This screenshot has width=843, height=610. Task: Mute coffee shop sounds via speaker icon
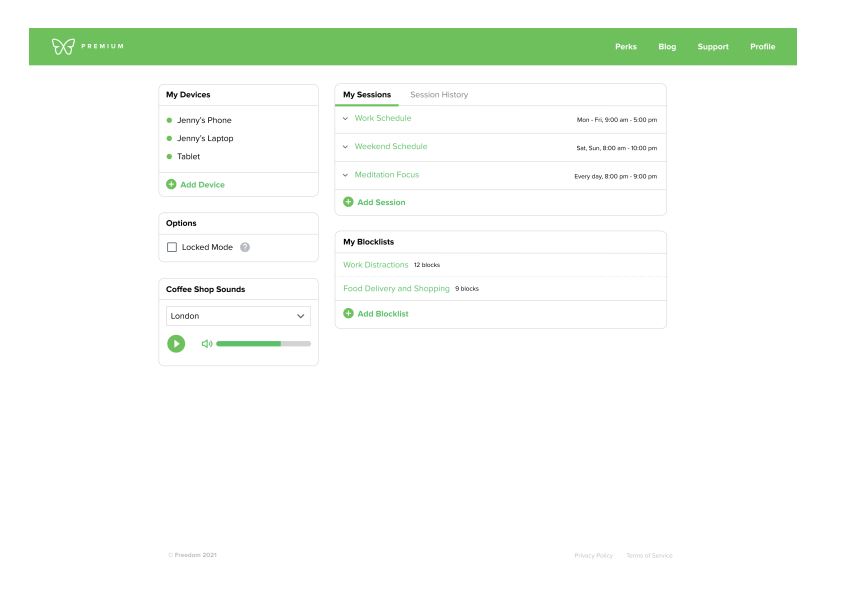pyautogui.click(x=207, y=343)
